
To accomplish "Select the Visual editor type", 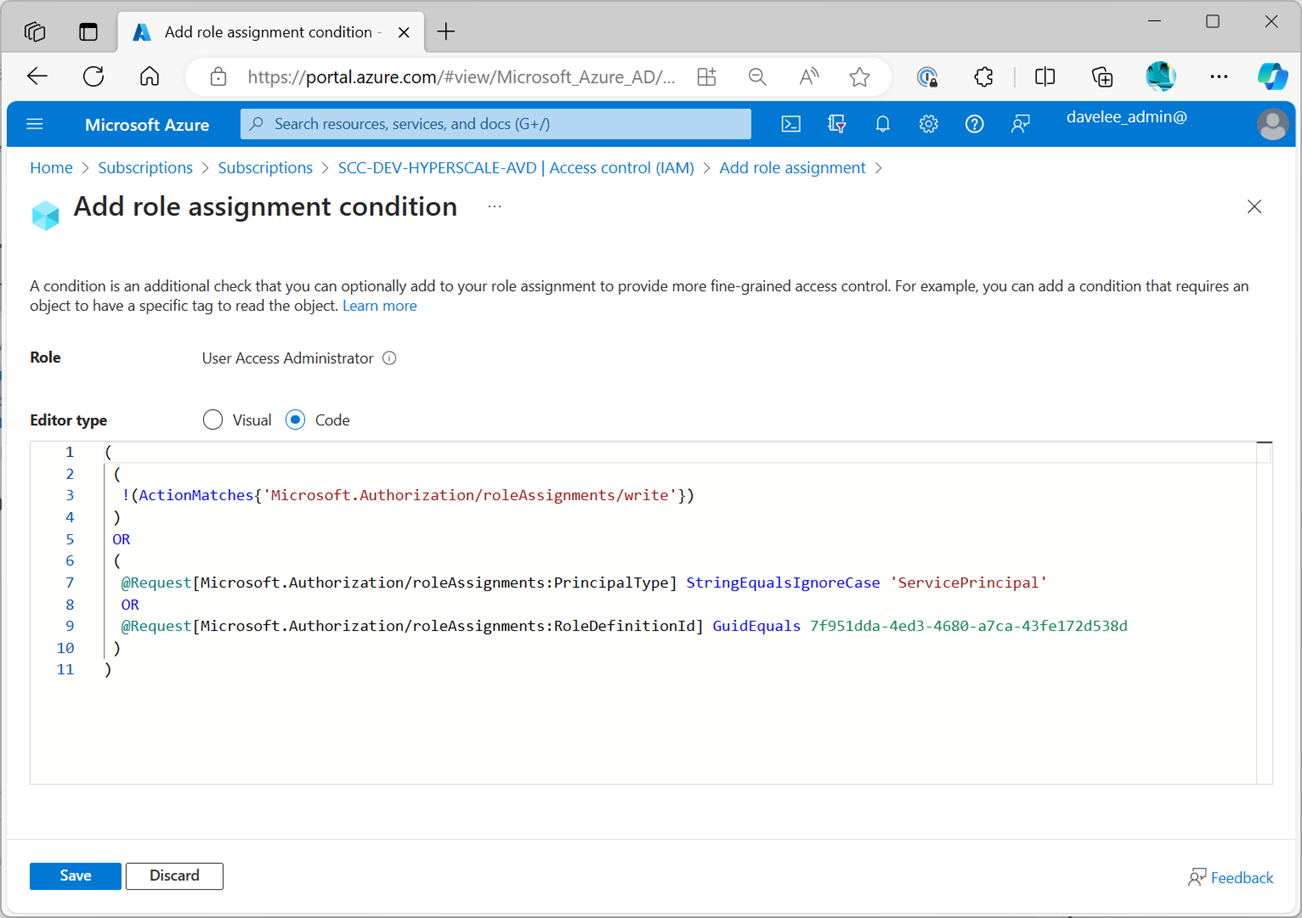I will click(213, 420).
